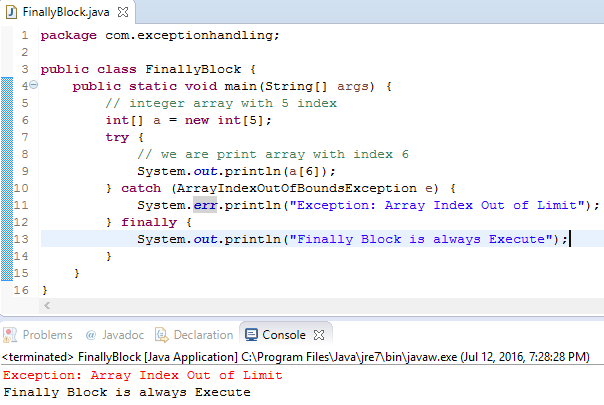Click console output 'Finally Block is always Execute'
This screenshot has height=405, width=604.
click(127, 392)
